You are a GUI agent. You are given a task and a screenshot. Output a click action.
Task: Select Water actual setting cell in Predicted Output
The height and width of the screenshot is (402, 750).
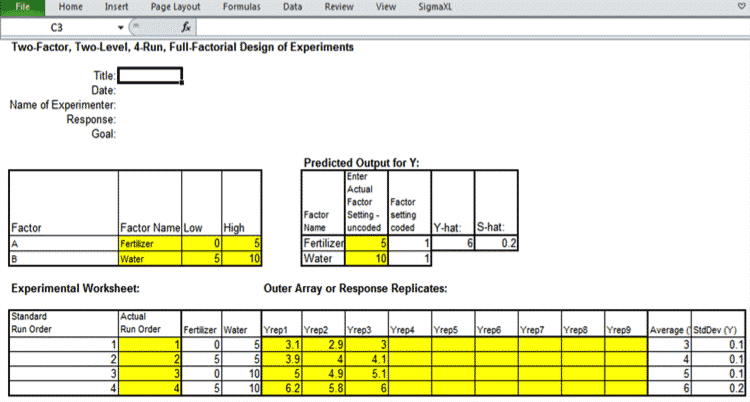click(x=366, y=259)
